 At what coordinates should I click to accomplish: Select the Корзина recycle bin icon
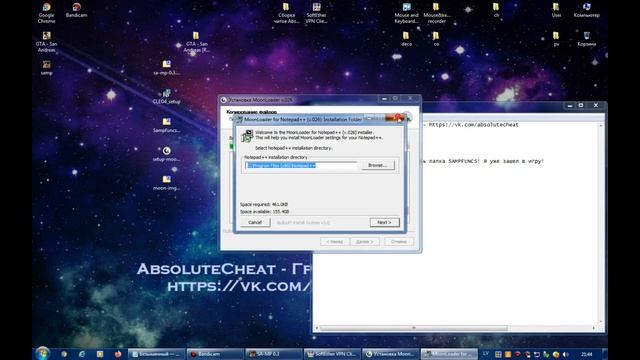pos(587,39)
